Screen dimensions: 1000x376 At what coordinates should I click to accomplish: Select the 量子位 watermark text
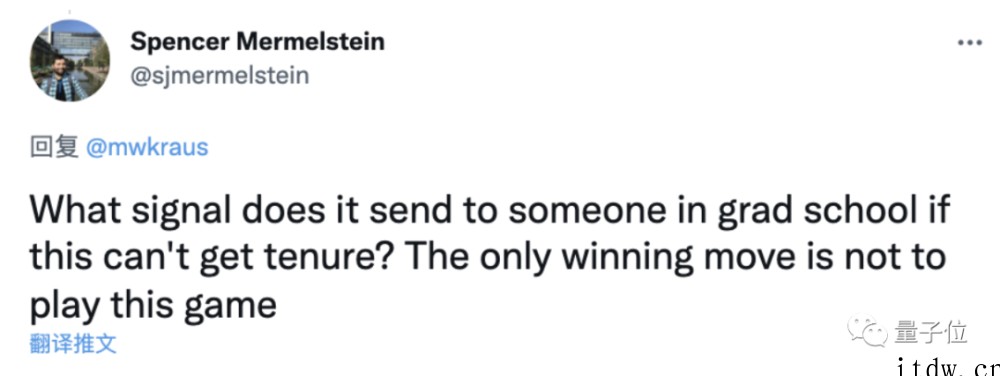coord(930,332)
